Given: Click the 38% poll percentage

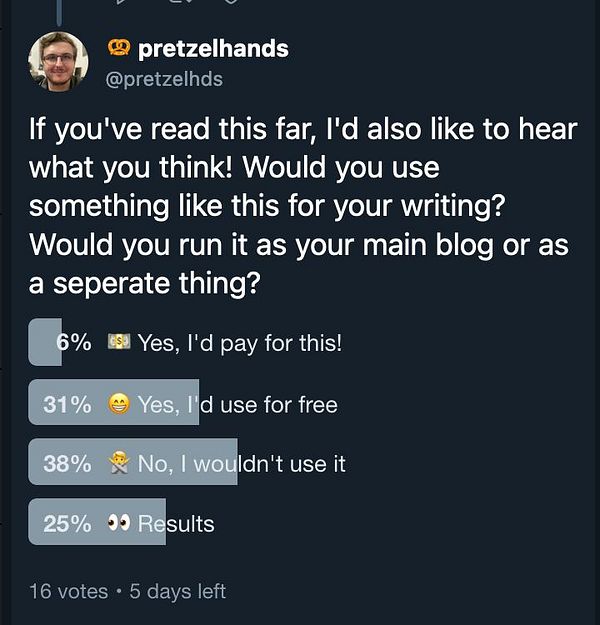Looking at the screenshot, I should [x=67, y=463].
